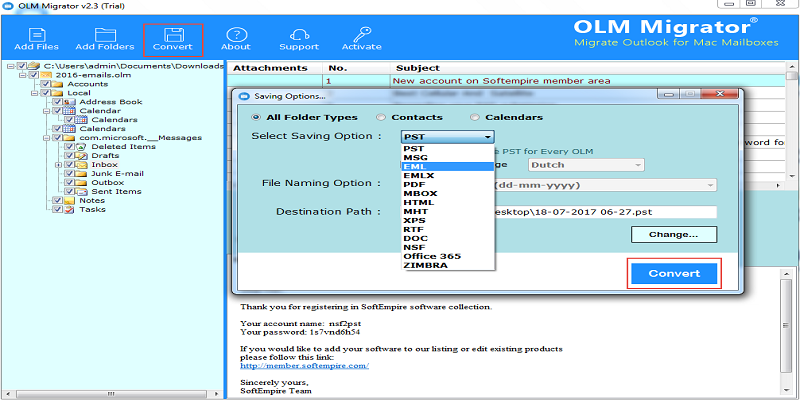Click the folder tree horizontal scrollbar
800x400 pixels.
coord(110,394)
